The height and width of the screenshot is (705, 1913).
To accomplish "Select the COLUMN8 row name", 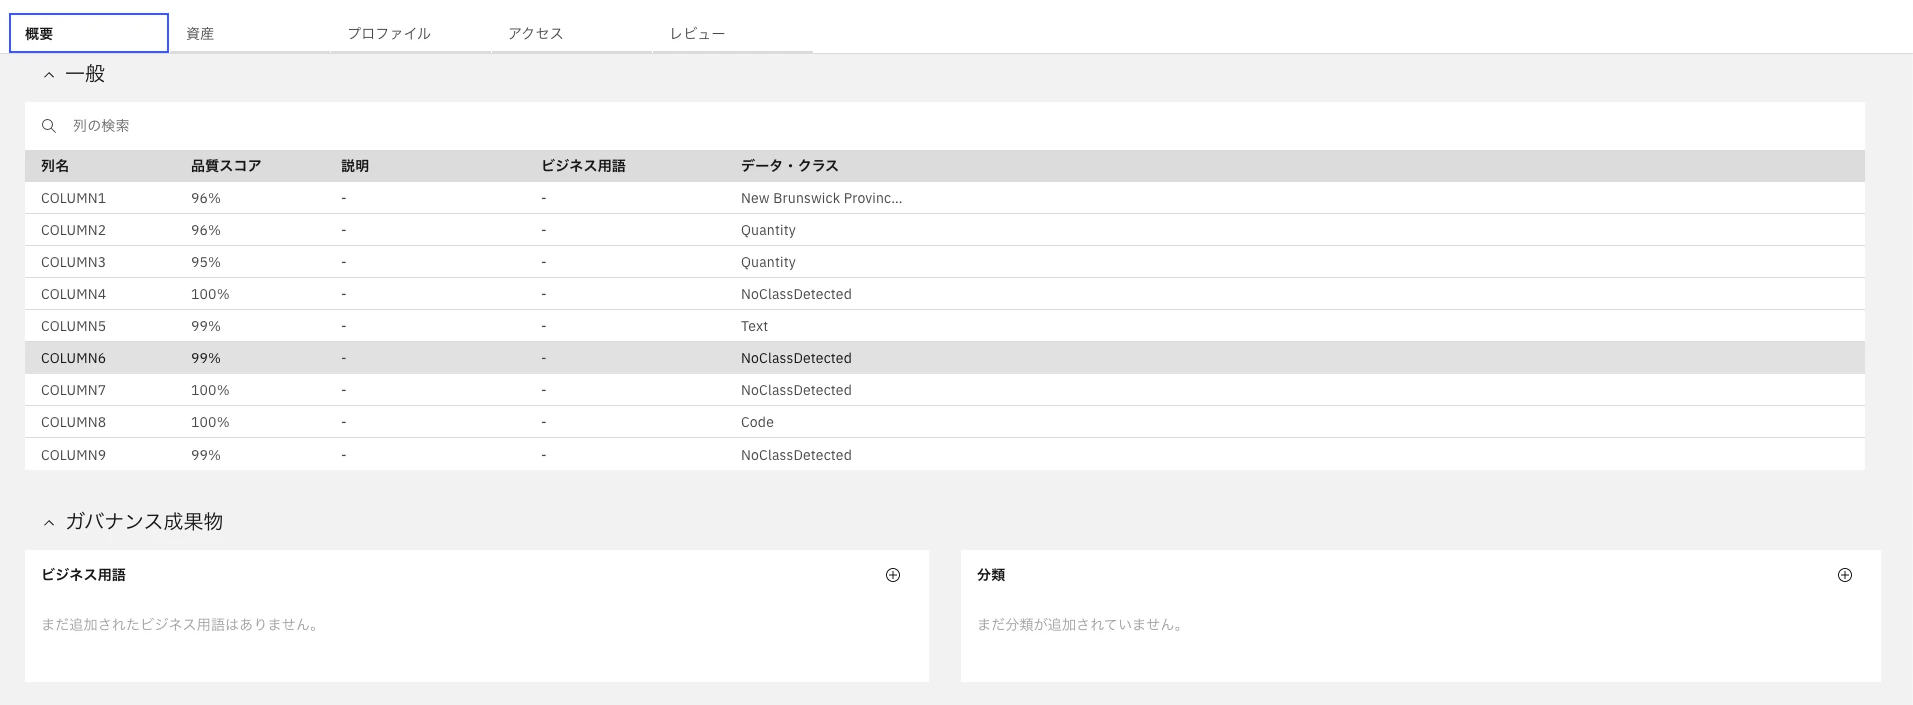I will coord(73,422).
